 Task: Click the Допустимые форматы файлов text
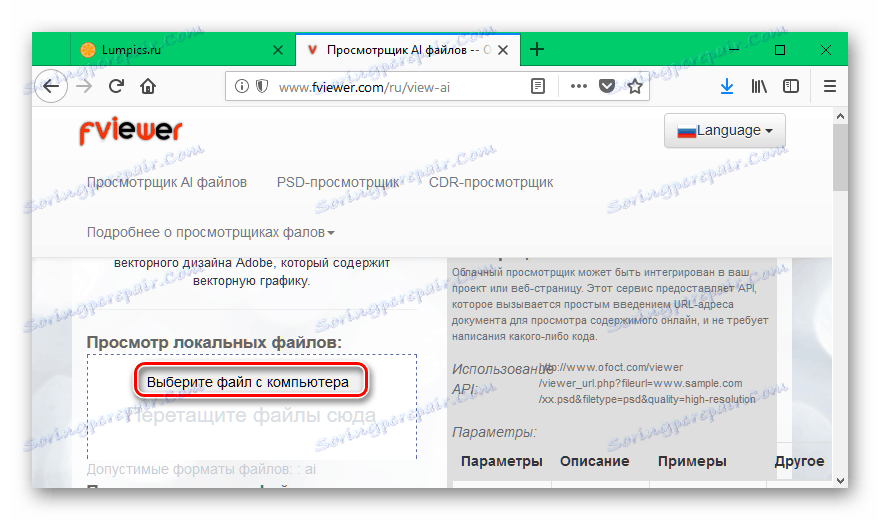201,469
